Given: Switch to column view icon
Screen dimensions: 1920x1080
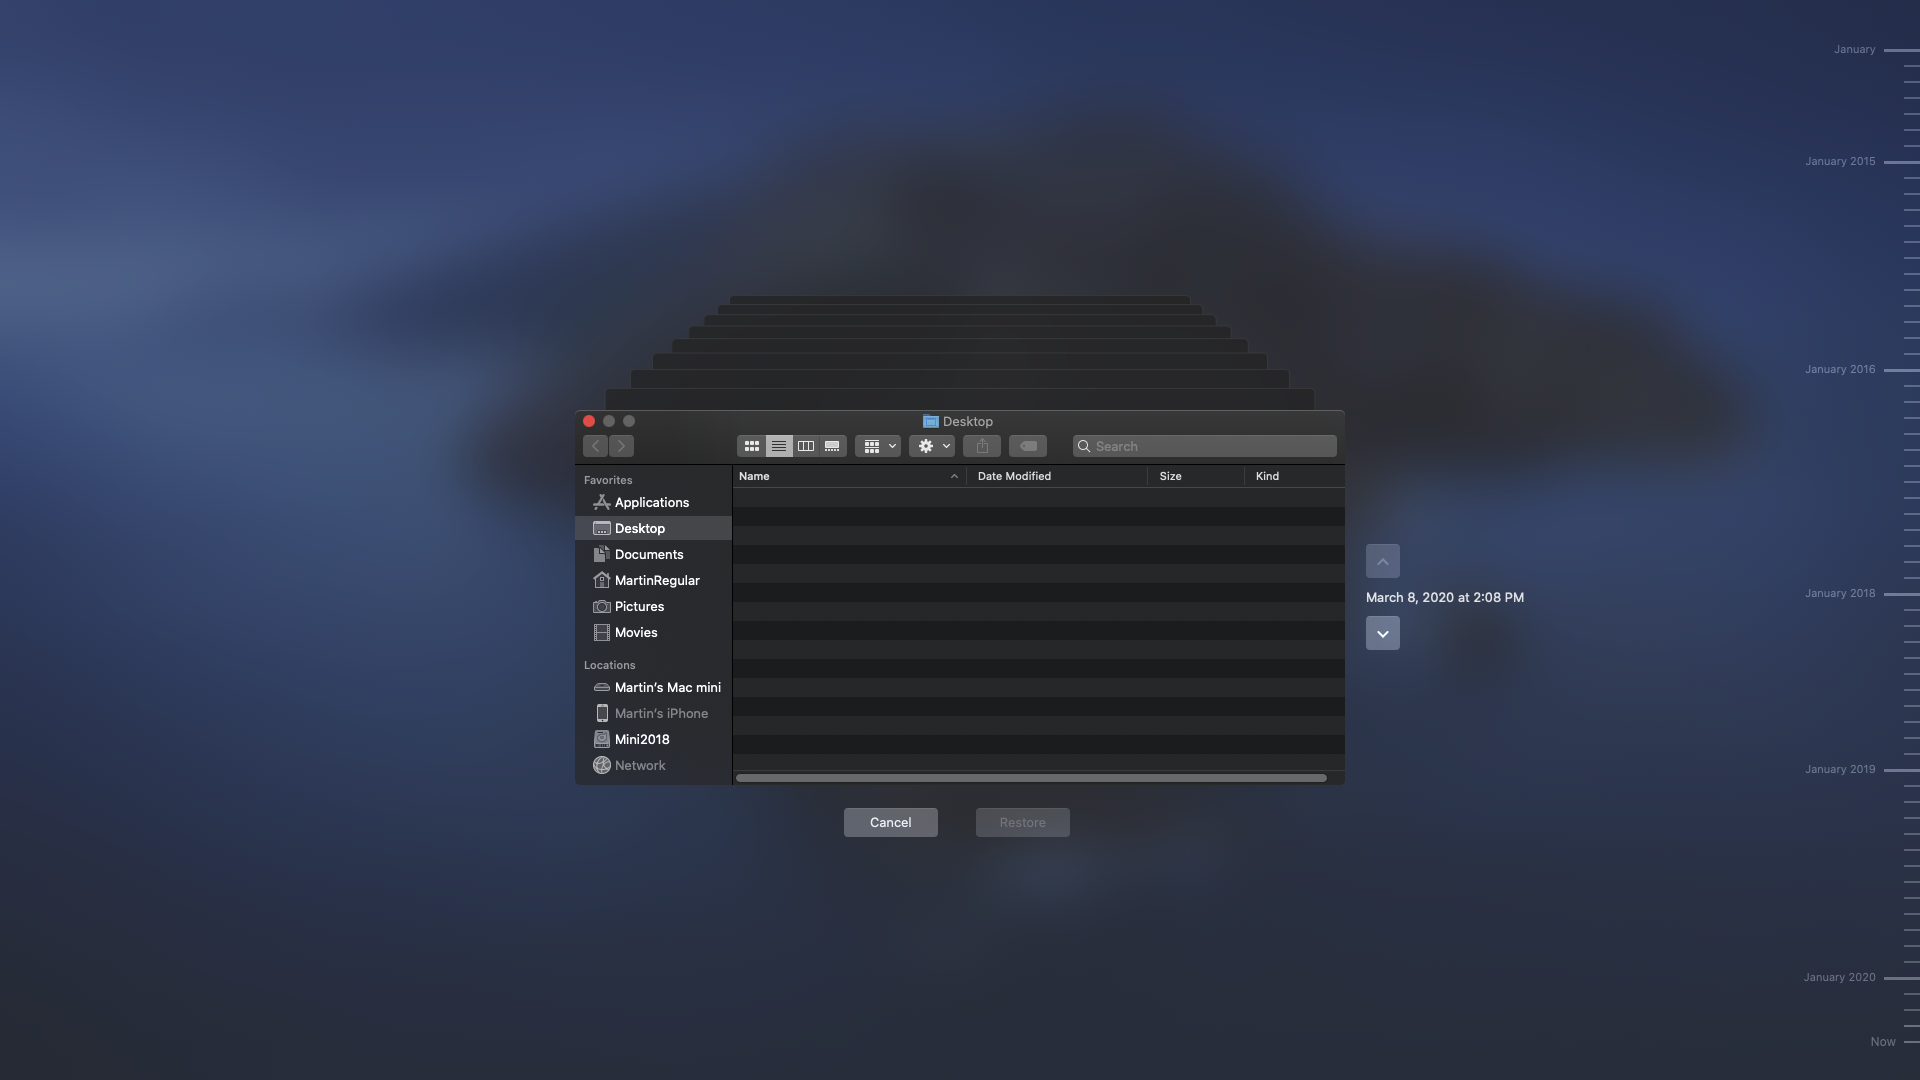Looking at the screenshot, I should [805, 446].
